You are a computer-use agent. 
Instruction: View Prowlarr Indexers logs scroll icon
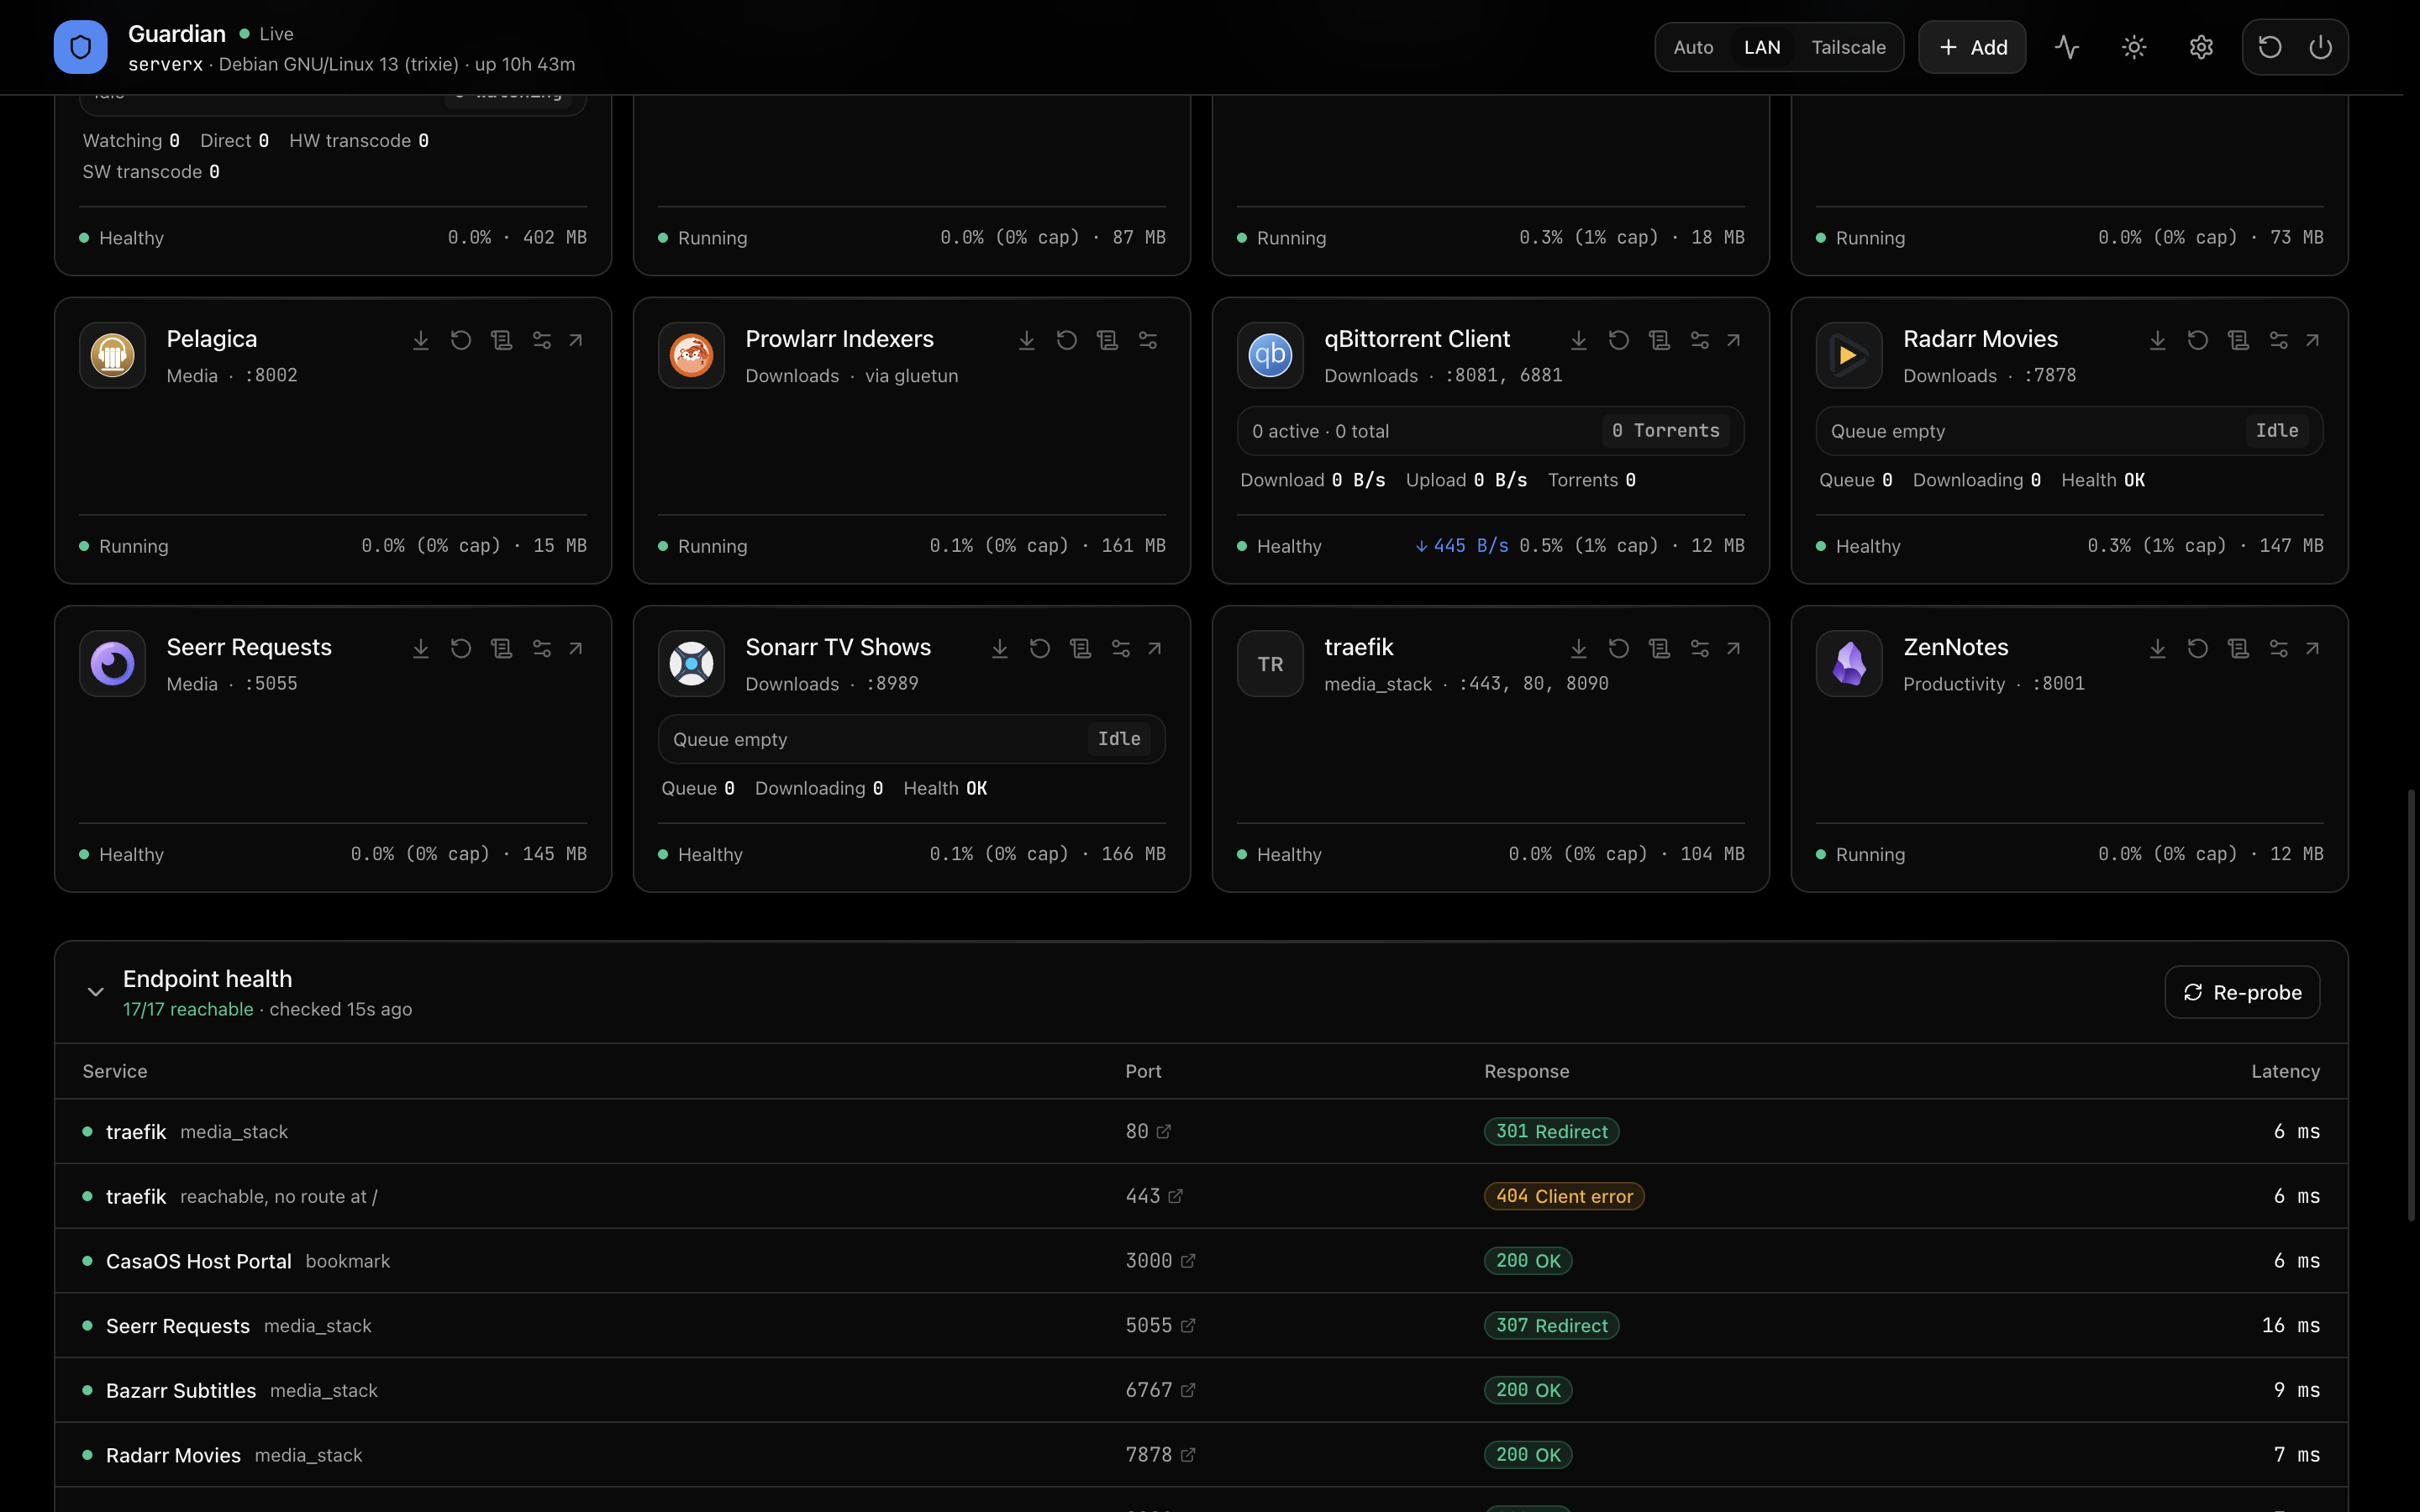point(1107,341)
